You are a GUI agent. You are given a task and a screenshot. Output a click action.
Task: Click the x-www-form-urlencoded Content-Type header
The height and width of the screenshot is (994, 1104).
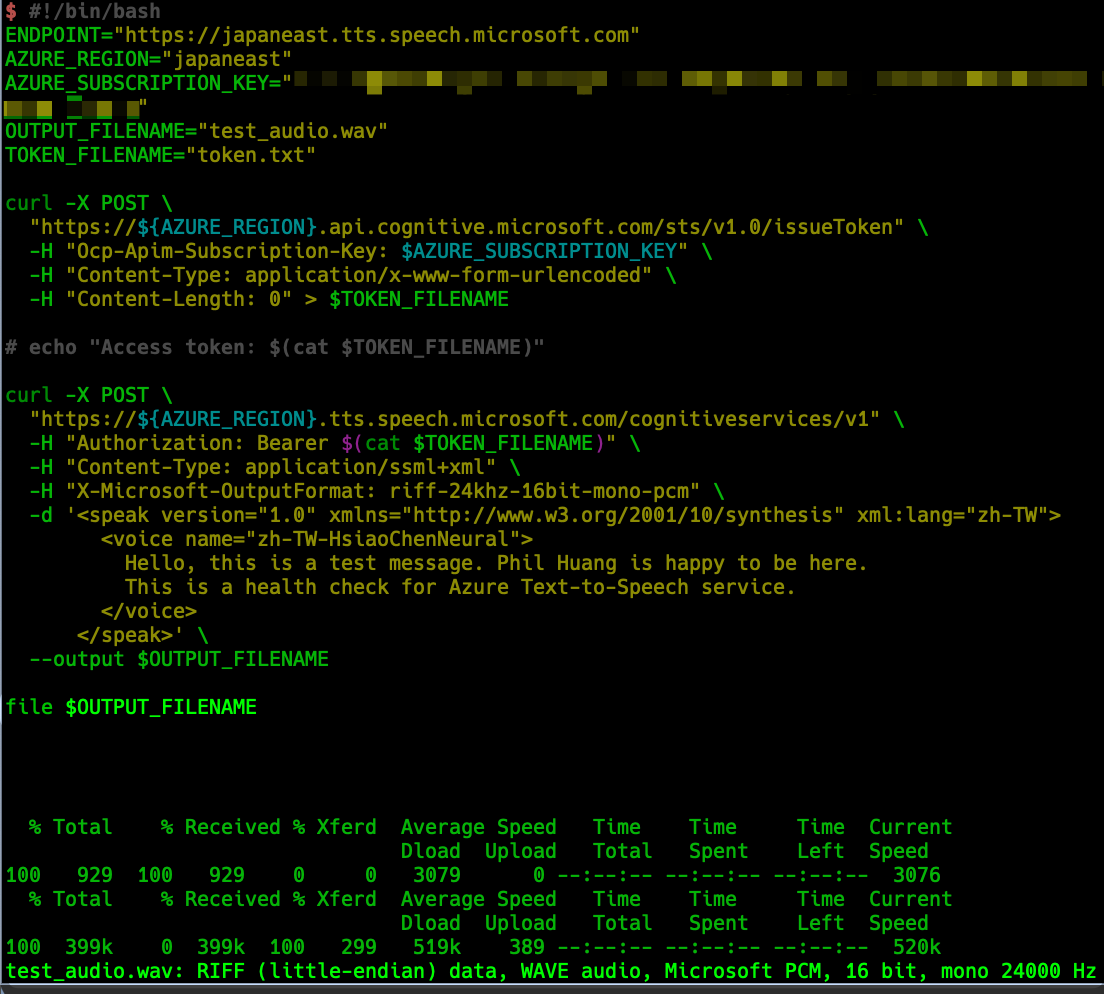(353, 275)
